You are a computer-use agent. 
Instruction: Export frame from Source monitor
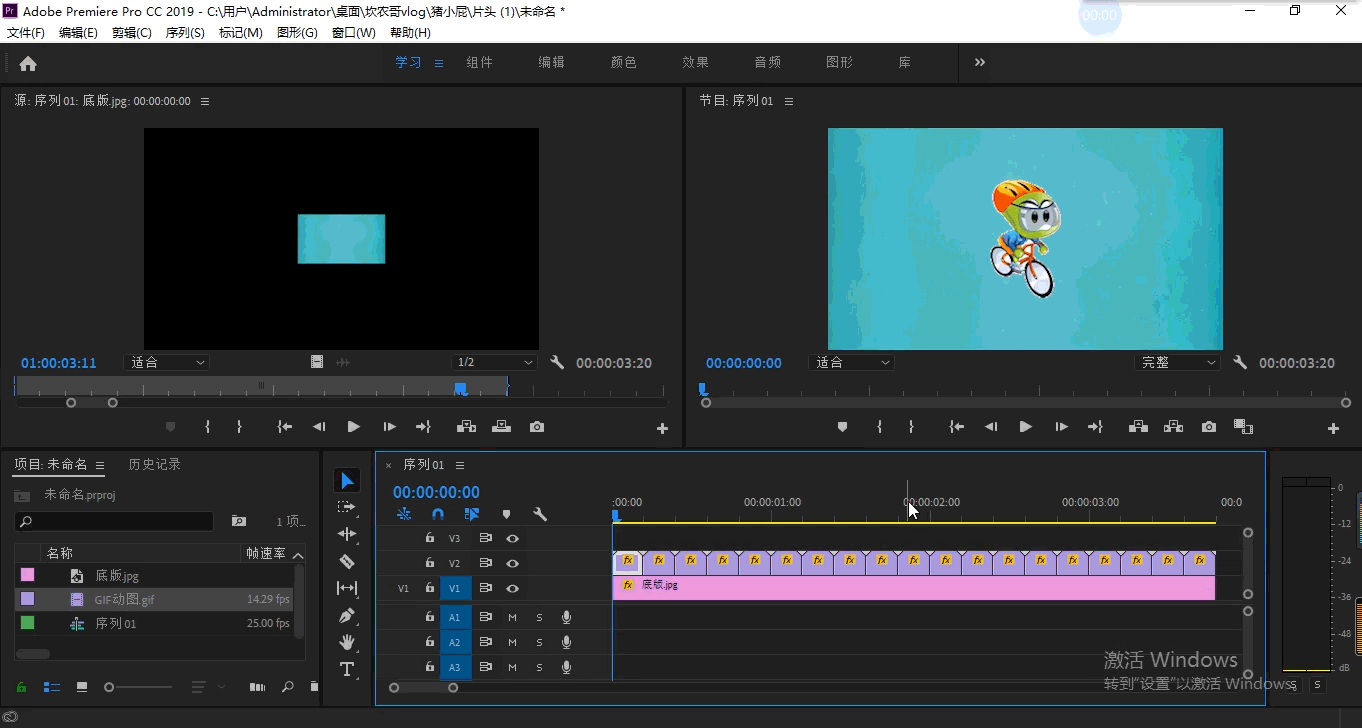pyautogui.click(x=537, y=427)
